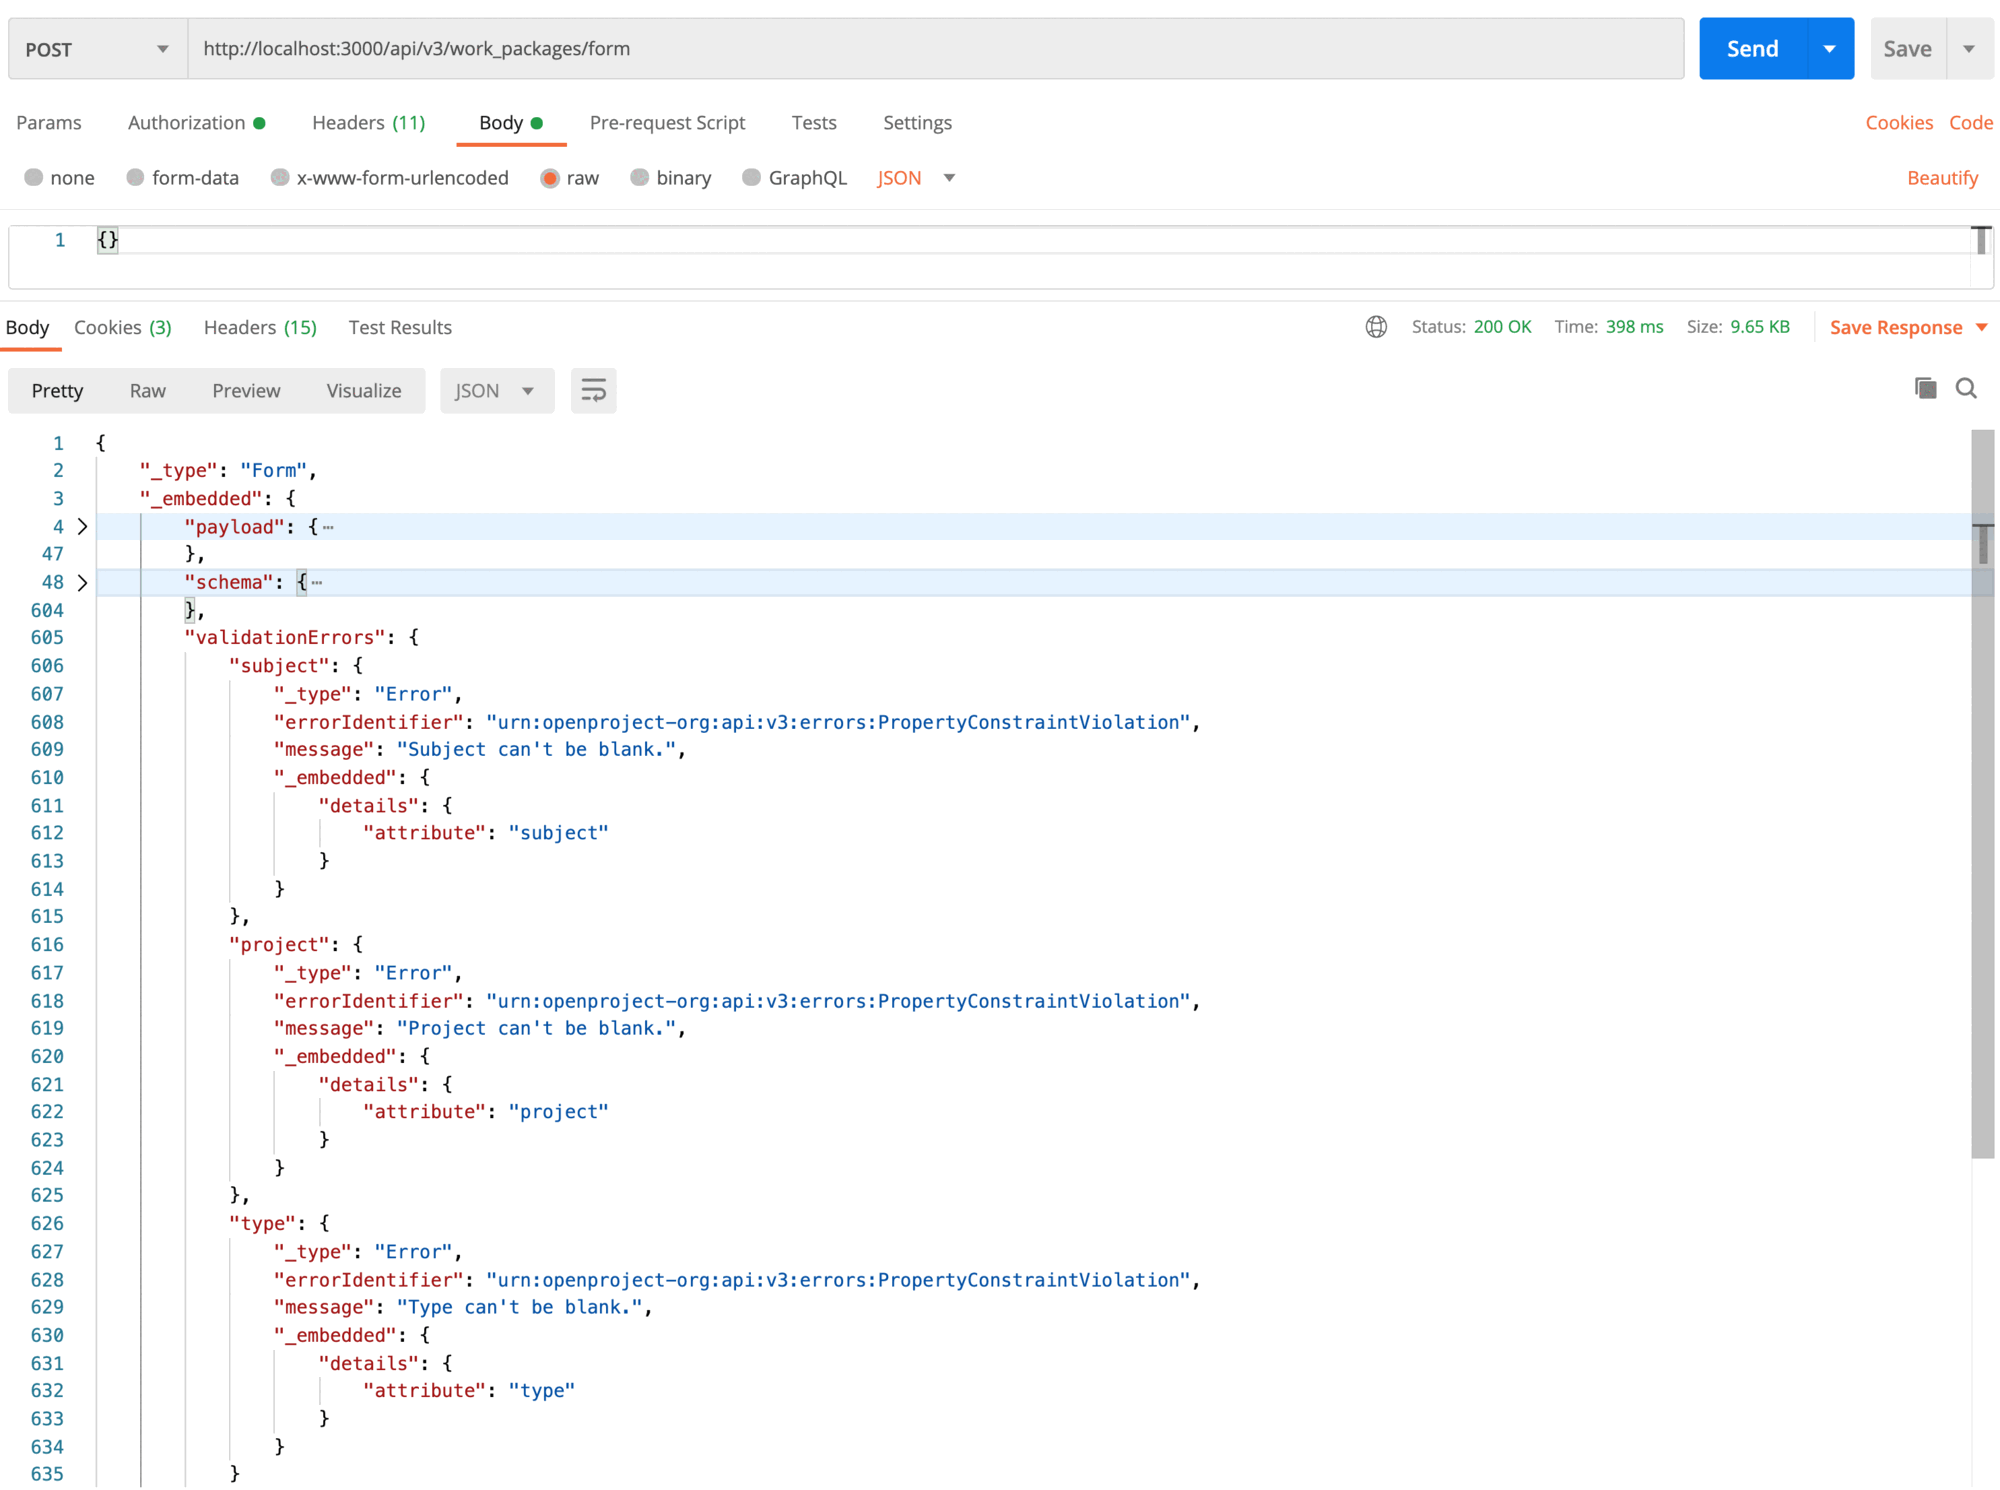The height and width of the screenshot is (1490, 2000).
Task: Expand the collapsed payload object on line 4
Action: [x=82, y=526]
